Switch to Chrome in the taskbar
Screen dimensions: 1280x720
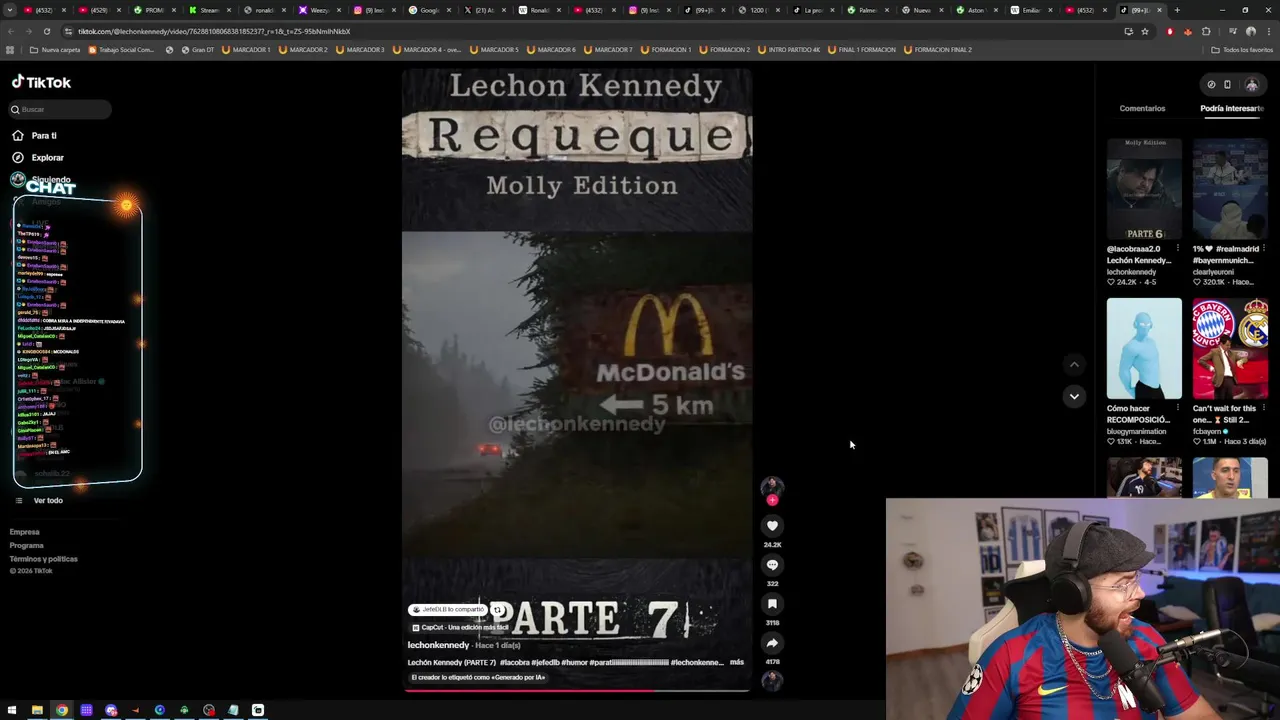coord(62,710)
